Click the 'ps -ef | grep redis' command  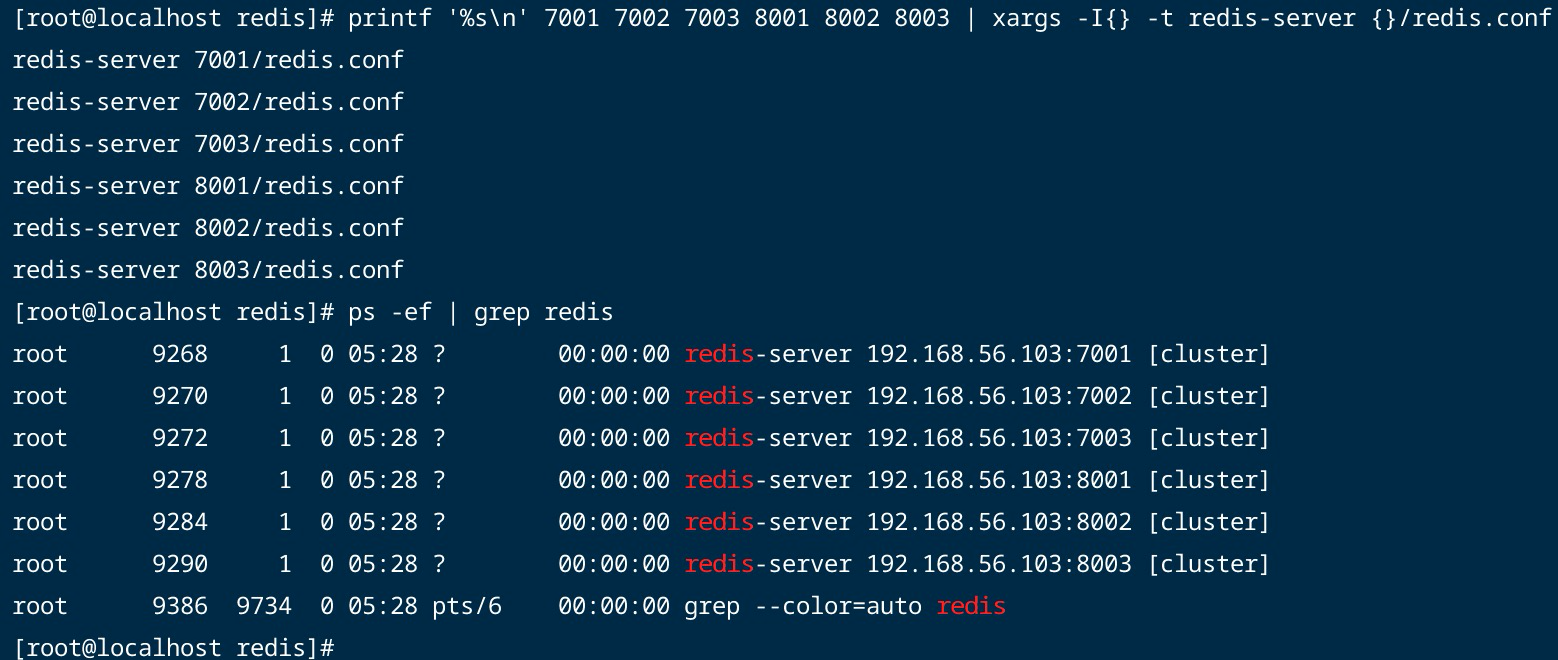[480, 312]
